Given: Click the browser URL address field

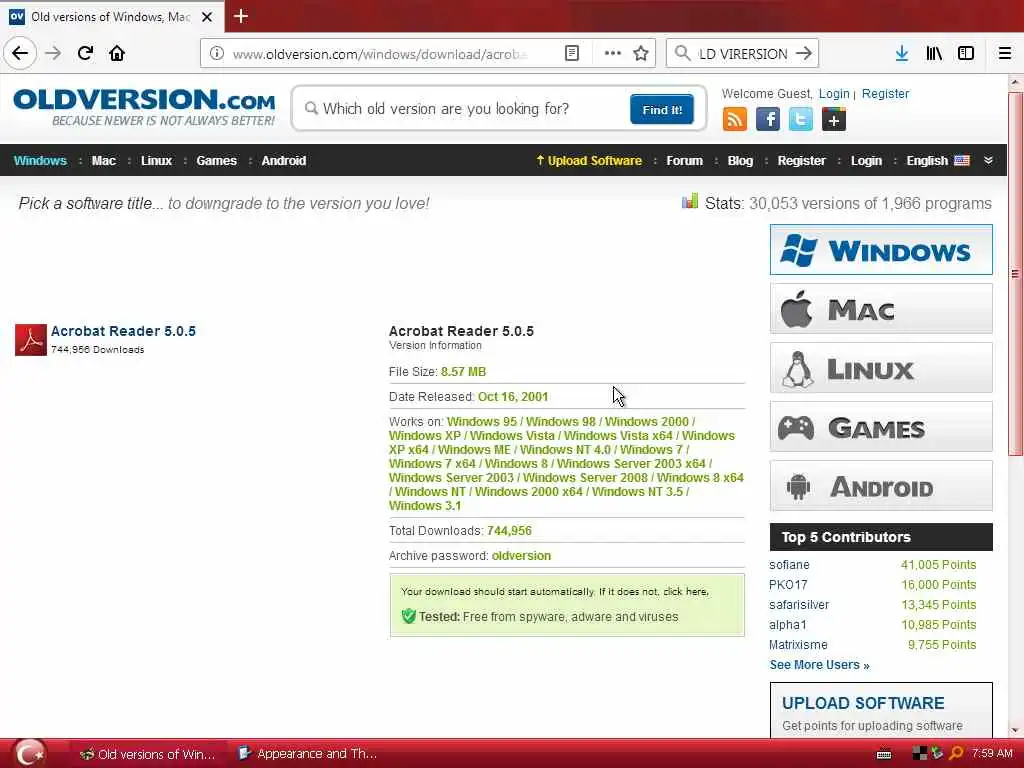Looking at the screenshot, I should tap(379, 54).
